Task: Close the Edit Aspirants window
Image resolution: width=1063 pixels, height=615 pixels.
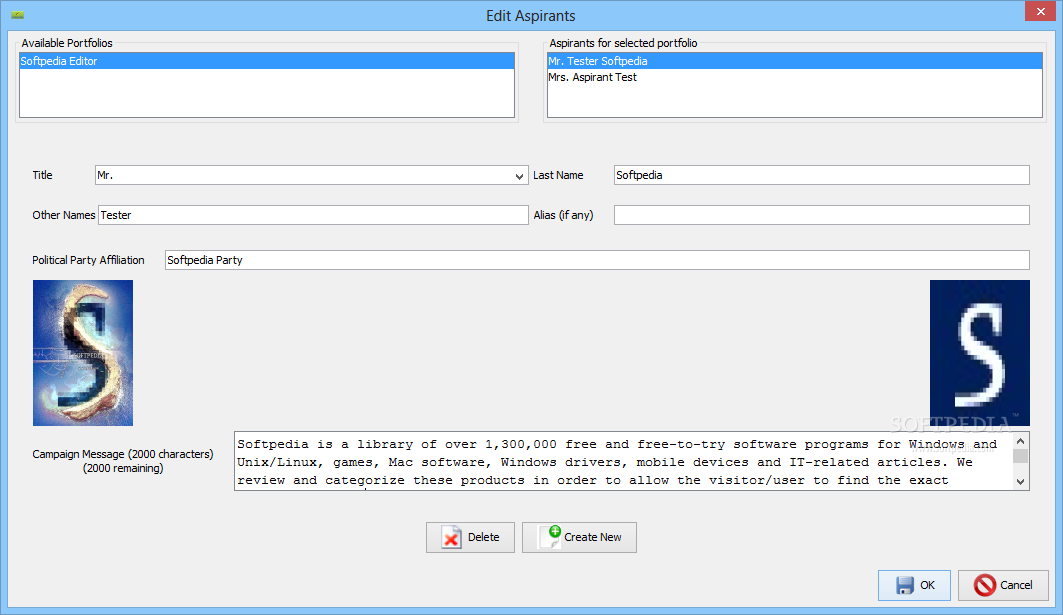Action: tap(1041, 12)
